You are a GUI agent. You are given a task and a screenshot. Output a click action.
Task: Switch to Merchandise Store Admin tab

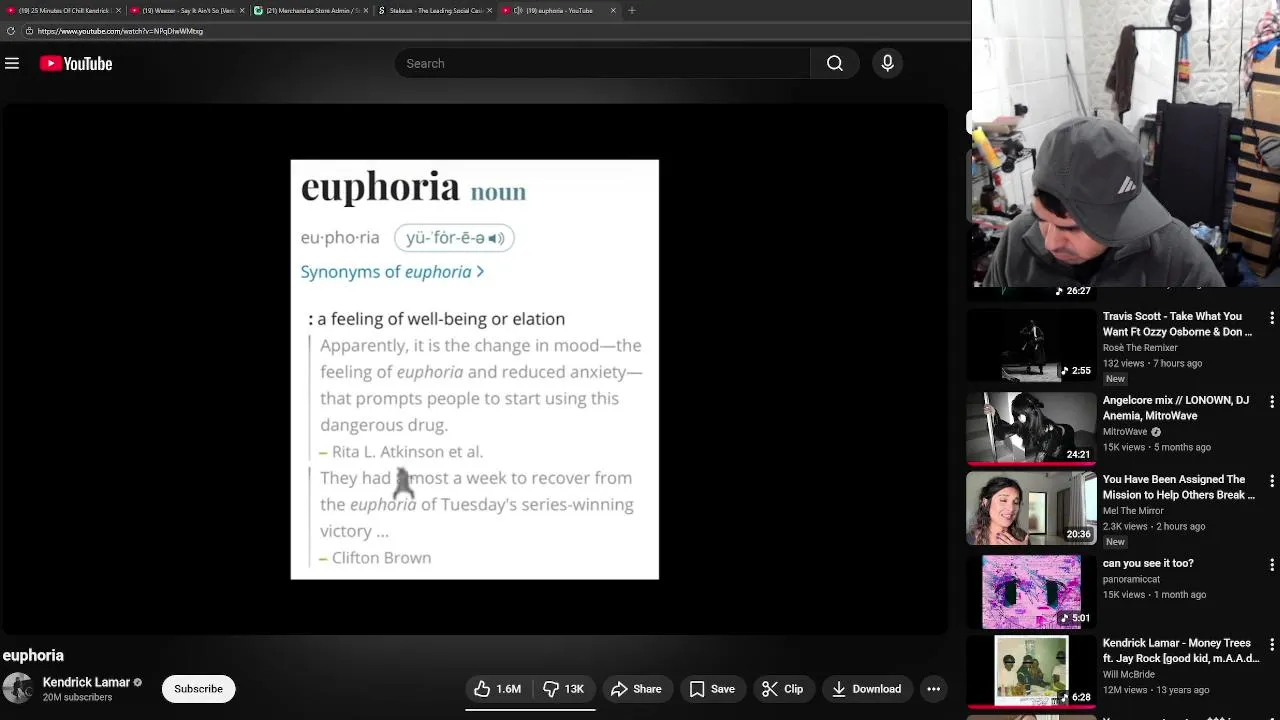[310, 10]
